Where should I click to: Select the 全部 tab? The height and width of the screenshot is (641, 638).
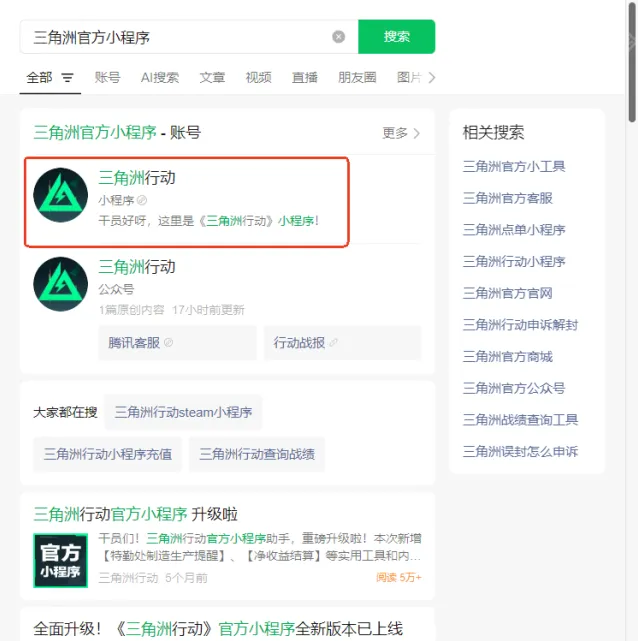pos(39,77)
